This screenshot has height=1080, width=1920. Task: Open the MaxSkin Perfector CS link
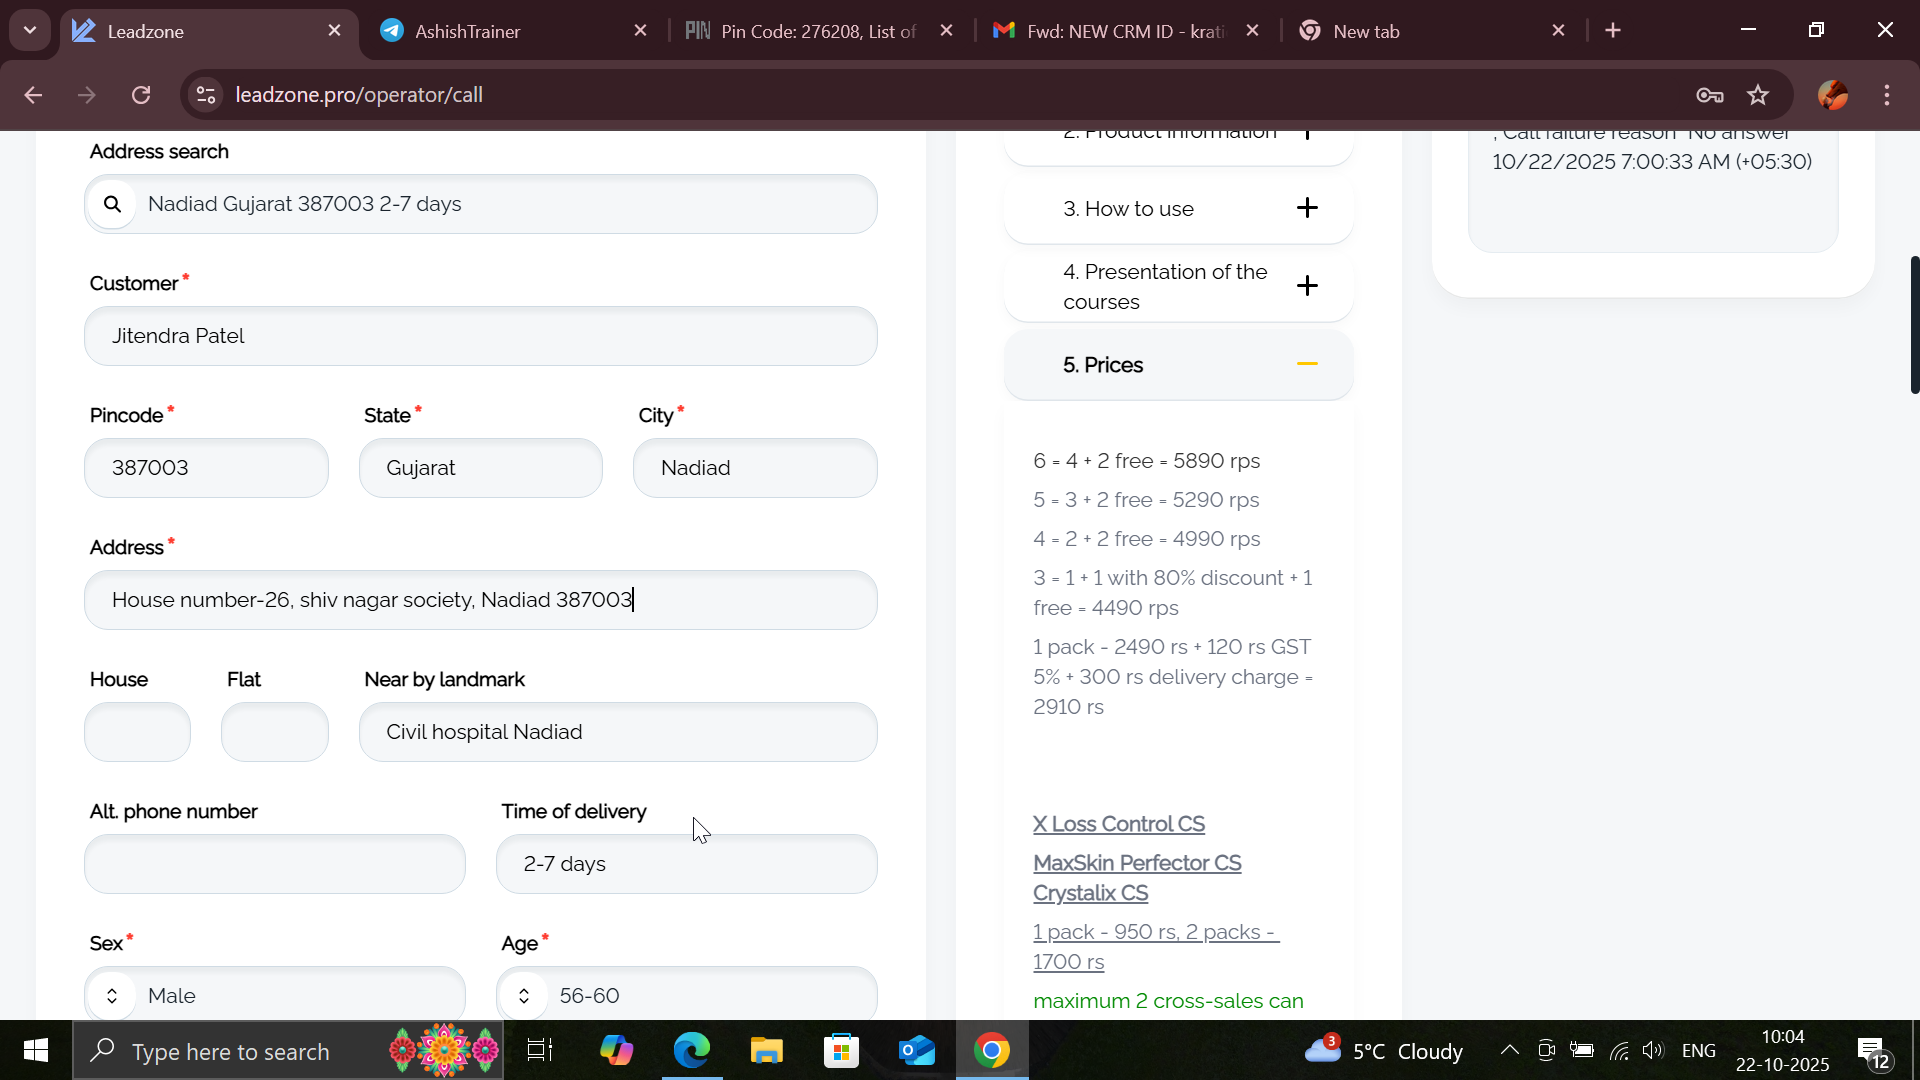[x=1137, y=863]
